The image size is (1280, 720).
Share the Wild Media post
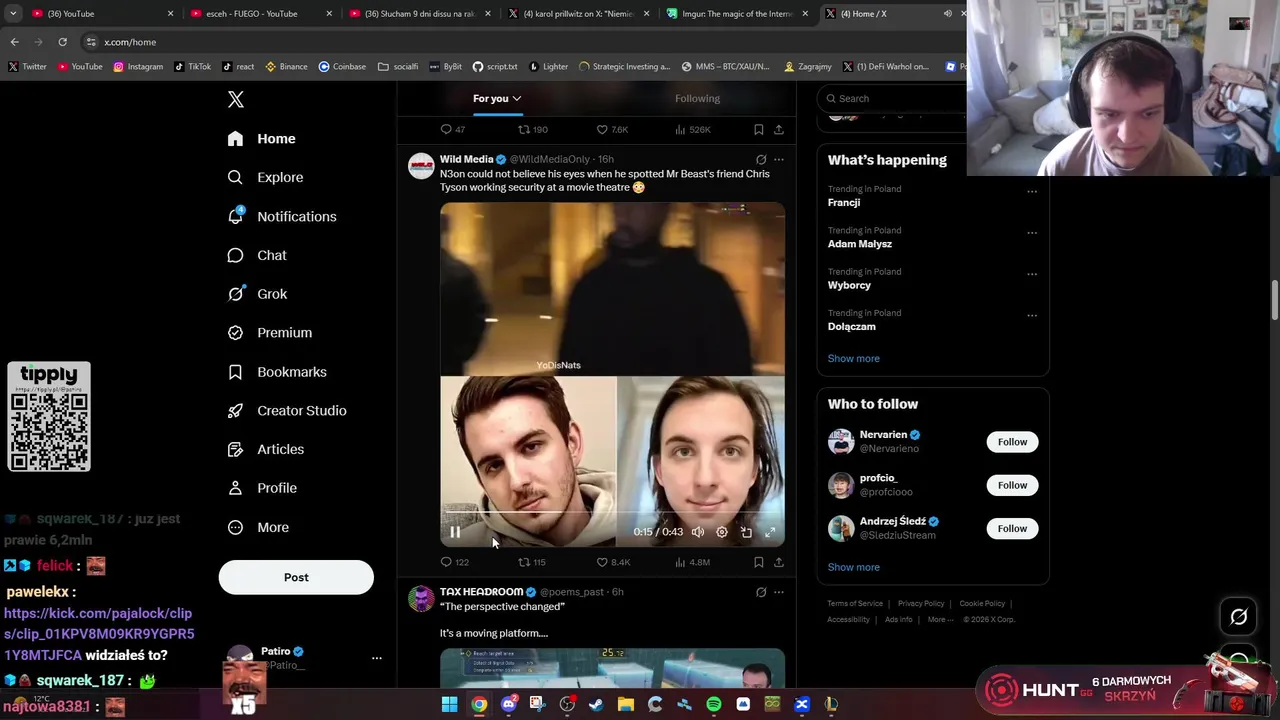point(778,562)
